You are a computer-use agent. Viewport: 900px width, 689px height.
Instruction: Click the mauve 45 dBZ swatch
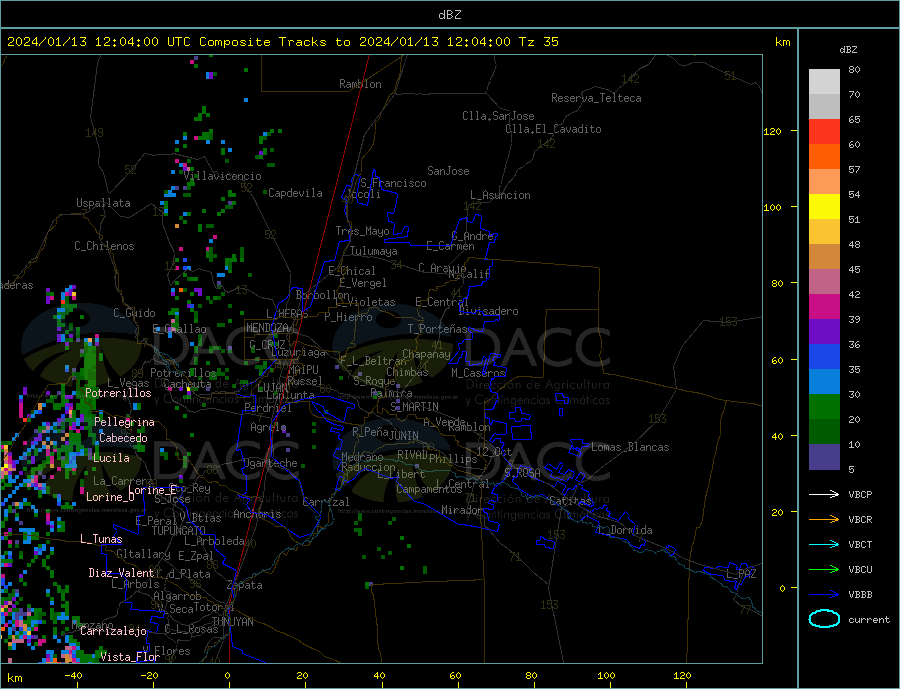(824, 281)
